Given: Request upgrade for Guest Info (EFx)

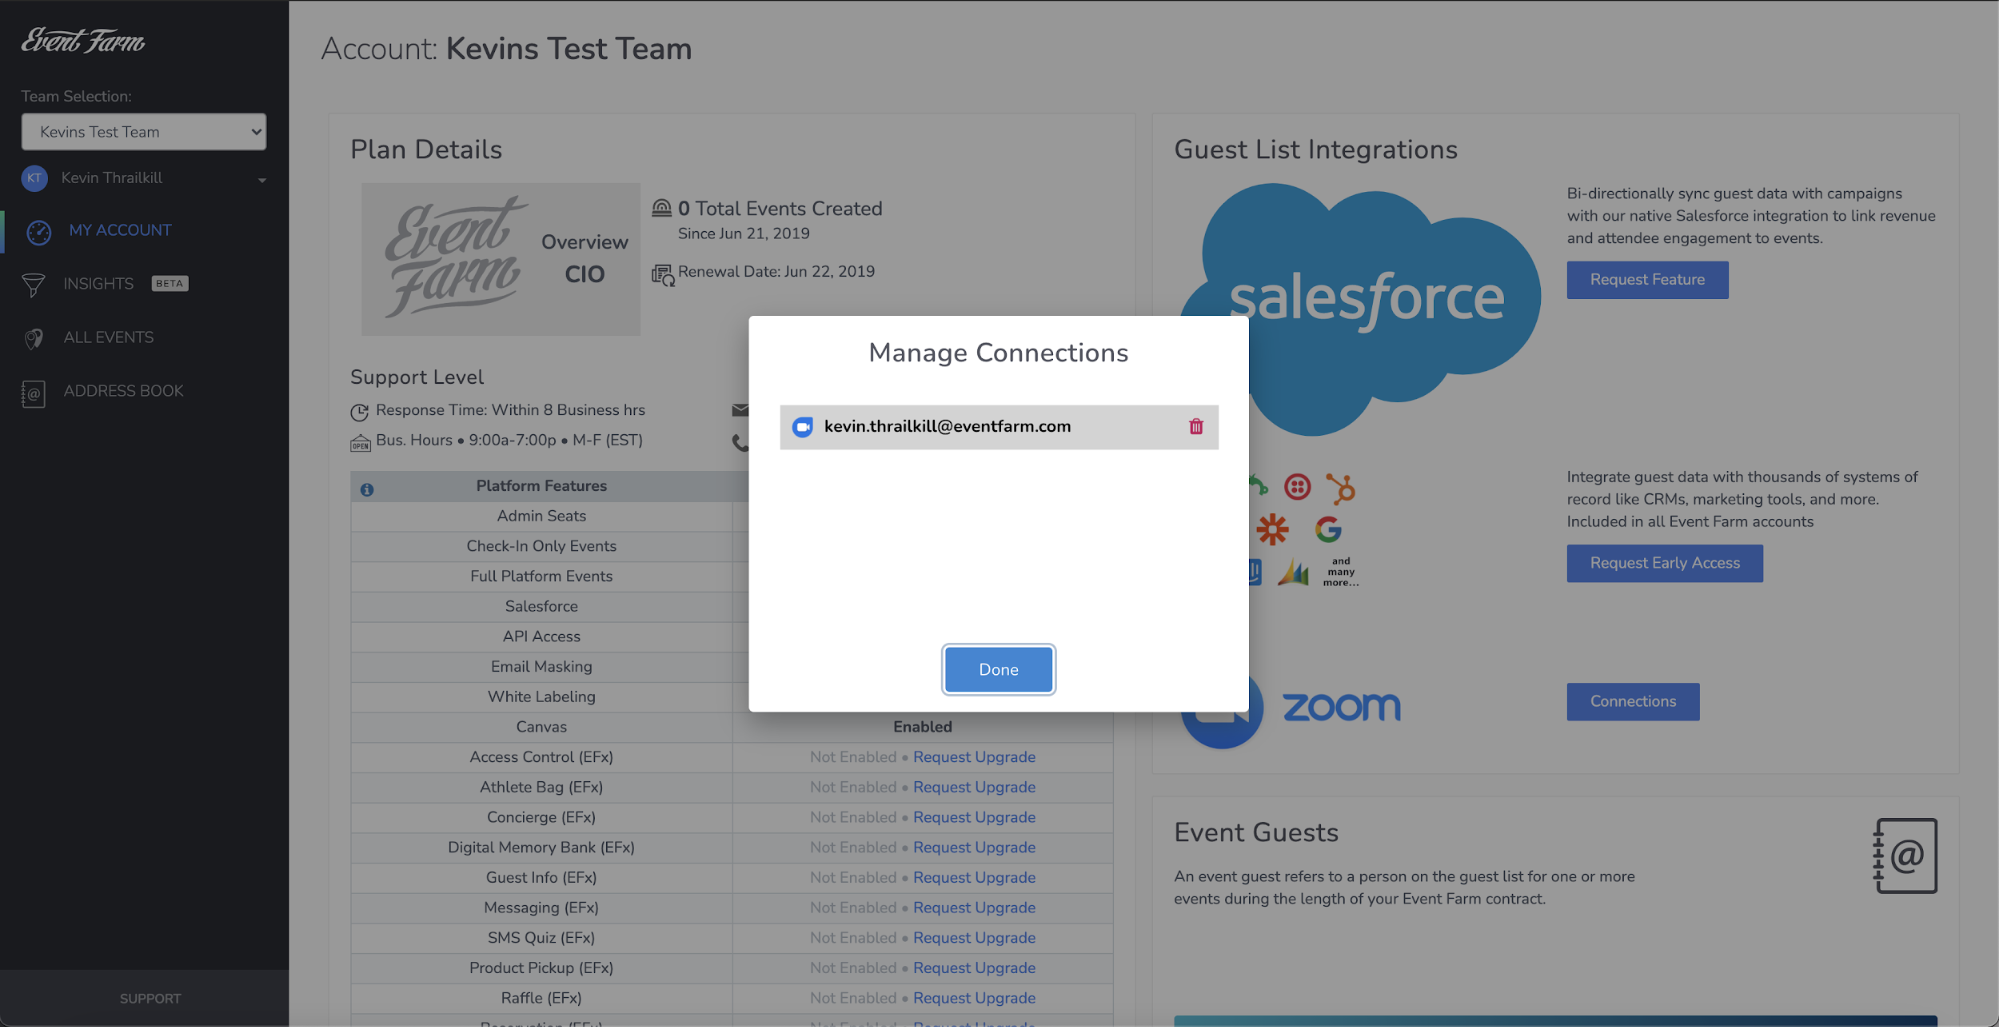Looking at the screenshot, I should tap(974, 877).
